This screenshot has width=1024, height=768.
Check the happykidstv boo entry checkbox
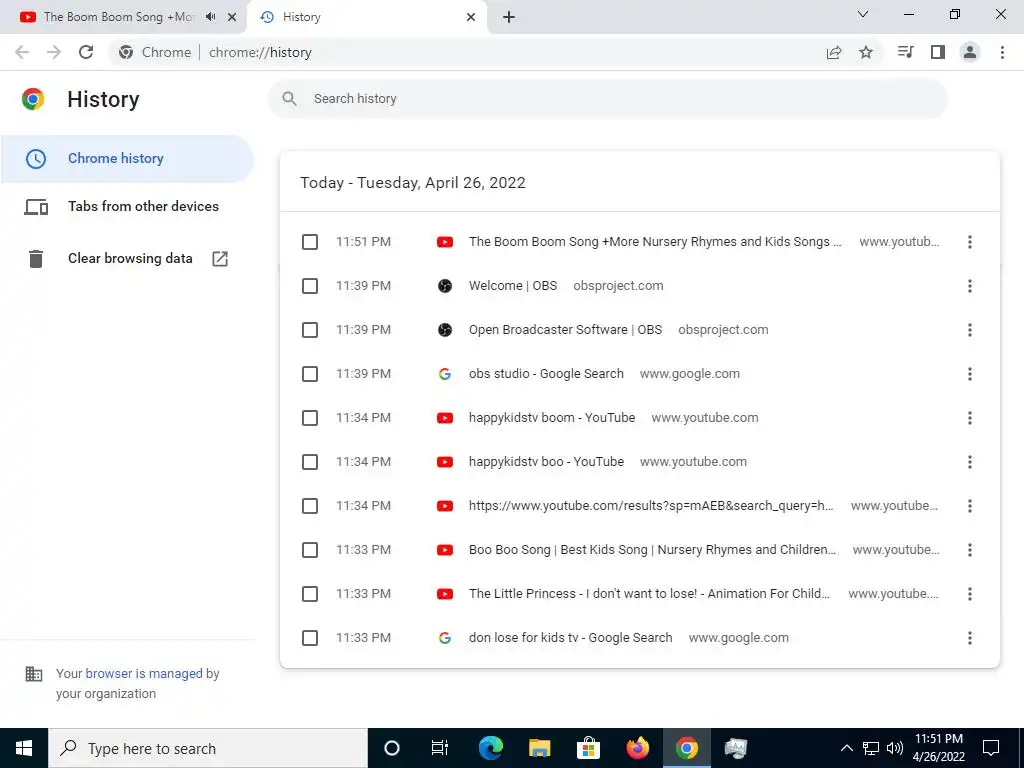point(310,462)
